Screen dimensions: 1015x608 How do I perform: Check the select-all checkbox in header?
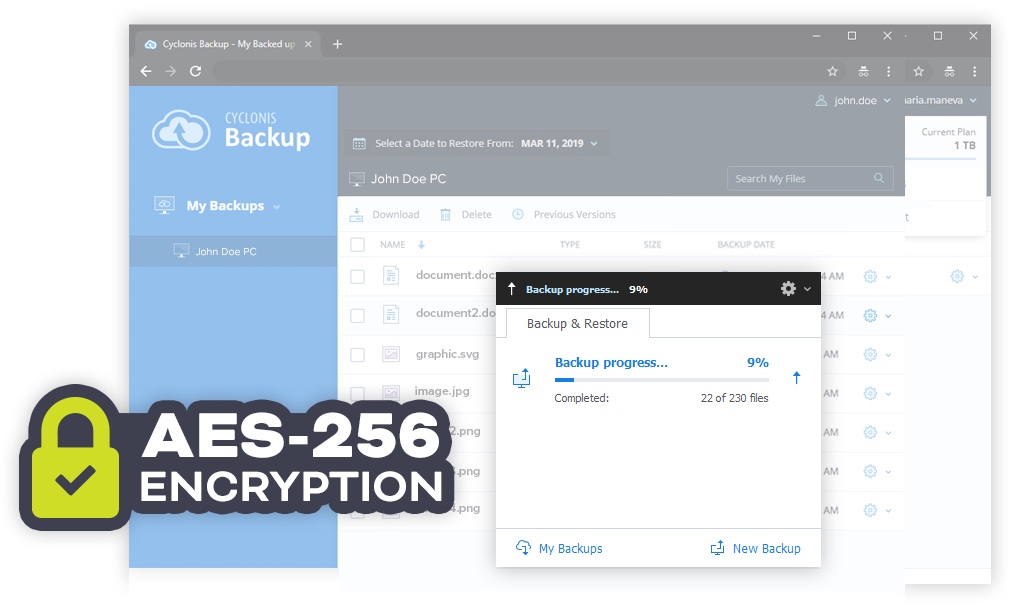pyautogui.click(x=357, y=245)
